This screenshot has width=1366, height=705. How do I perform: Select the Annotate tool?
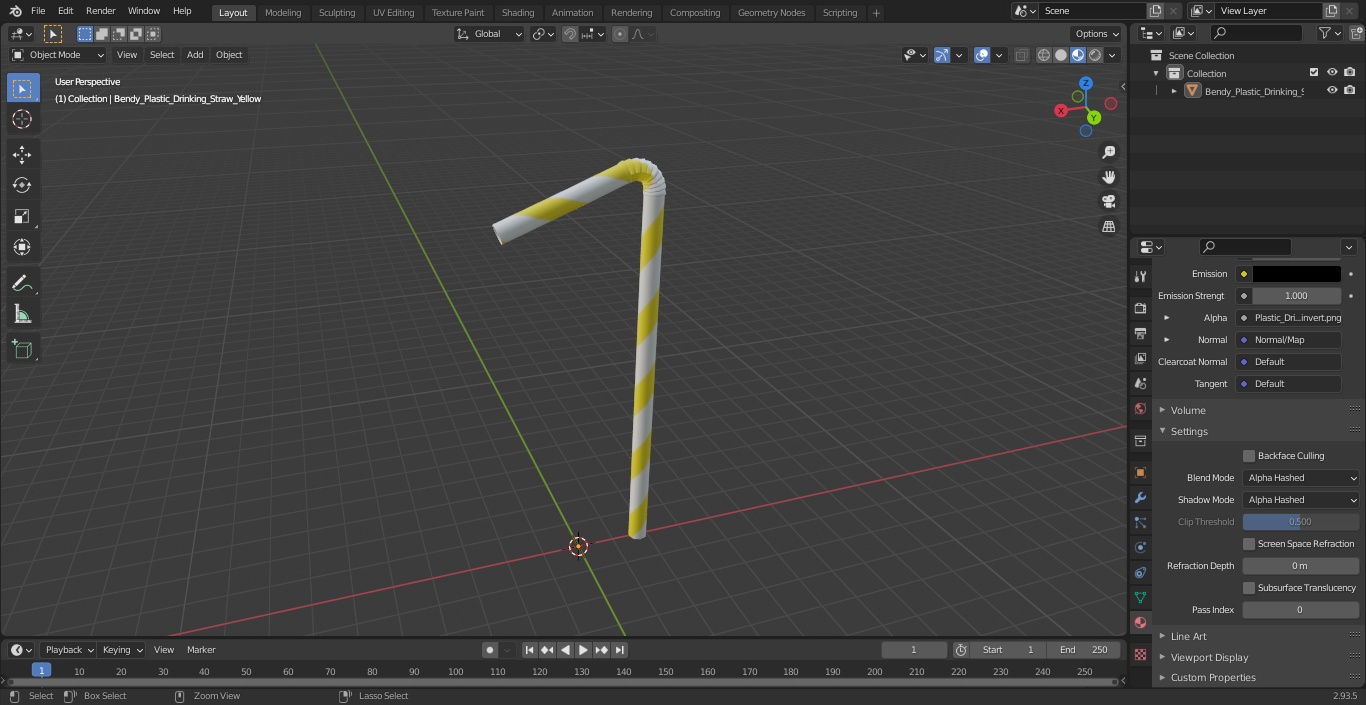(x=22, y=284)
